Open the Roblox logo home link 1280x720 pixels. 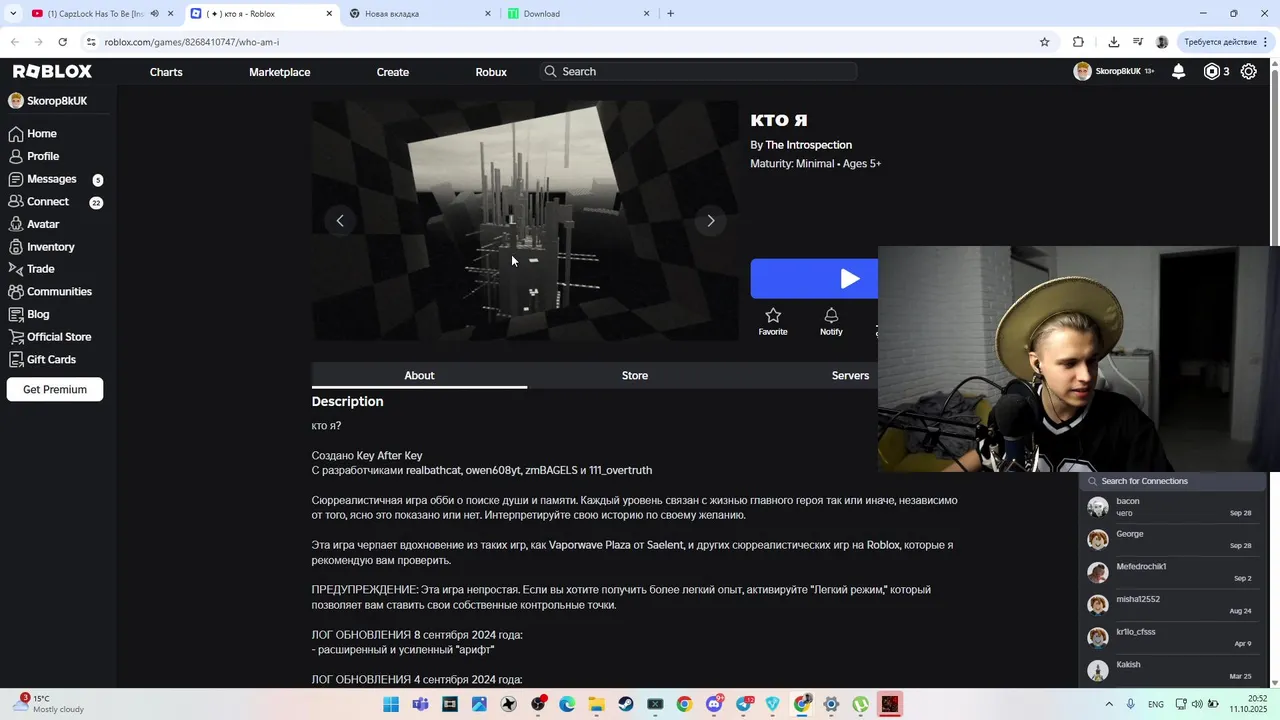click(x=52, y=71)
